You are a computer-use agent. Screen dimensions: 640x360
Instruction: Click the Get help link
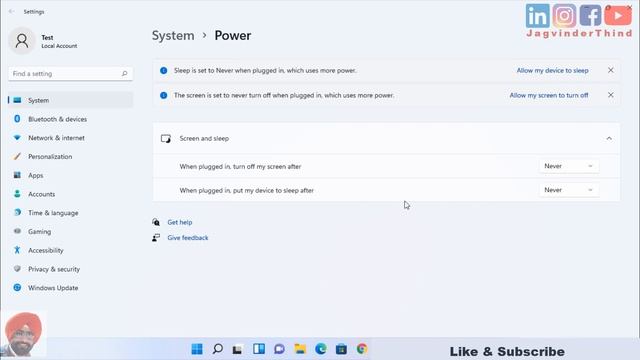point(180,222)
